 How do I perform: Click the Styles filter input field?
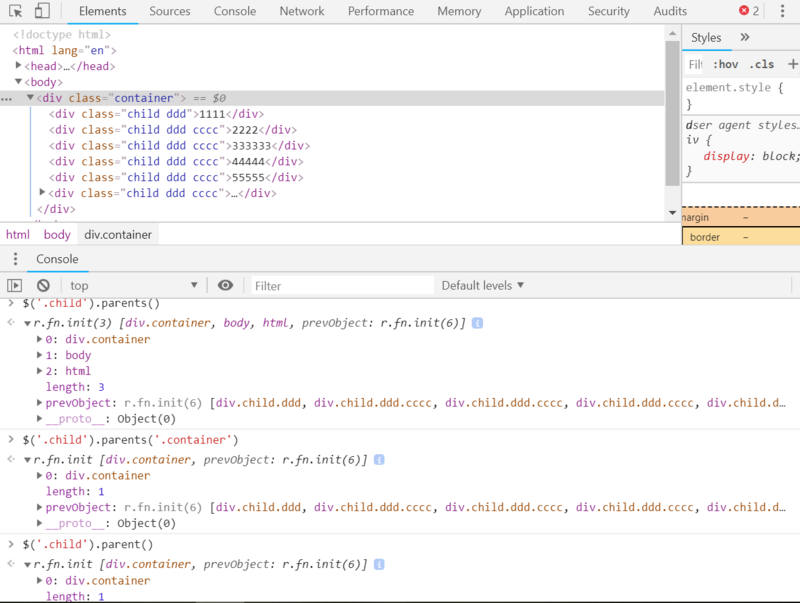(696, 64)
